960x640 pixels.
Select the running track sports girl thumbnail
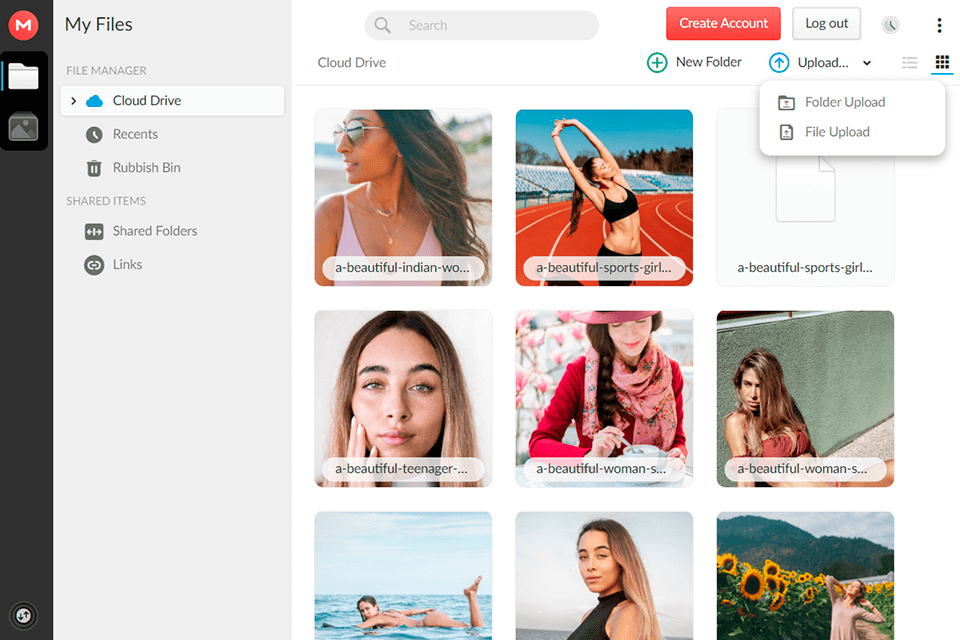(604, 198)
